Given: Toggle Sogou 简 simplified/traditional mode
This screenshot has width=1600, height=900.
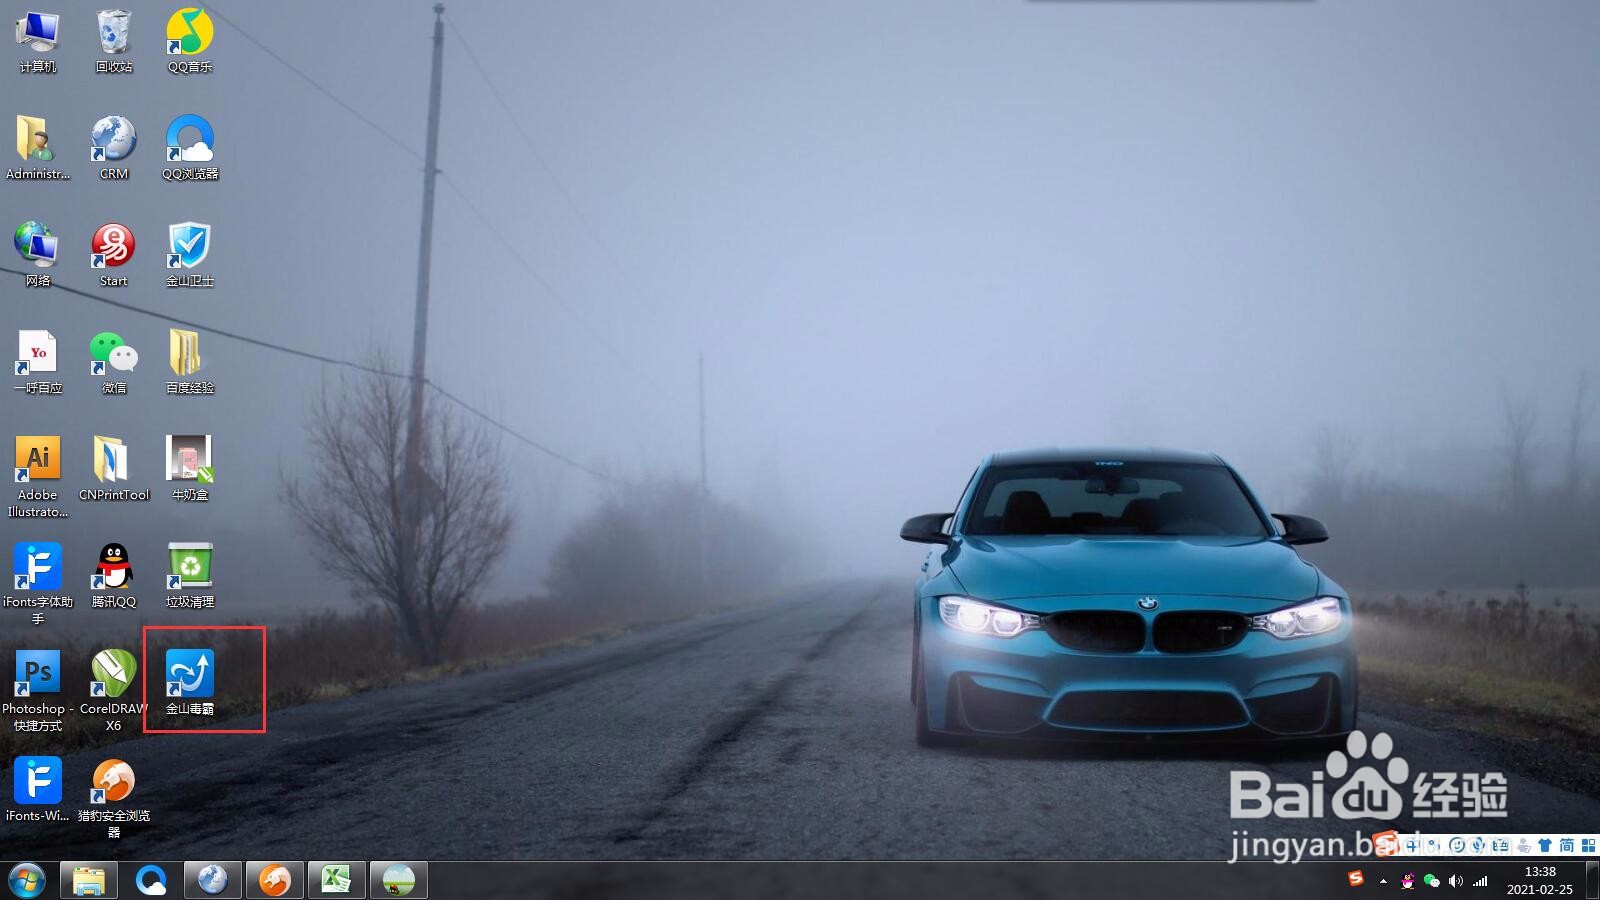Looking at the screenshot, I should [x=1566, y=846].
